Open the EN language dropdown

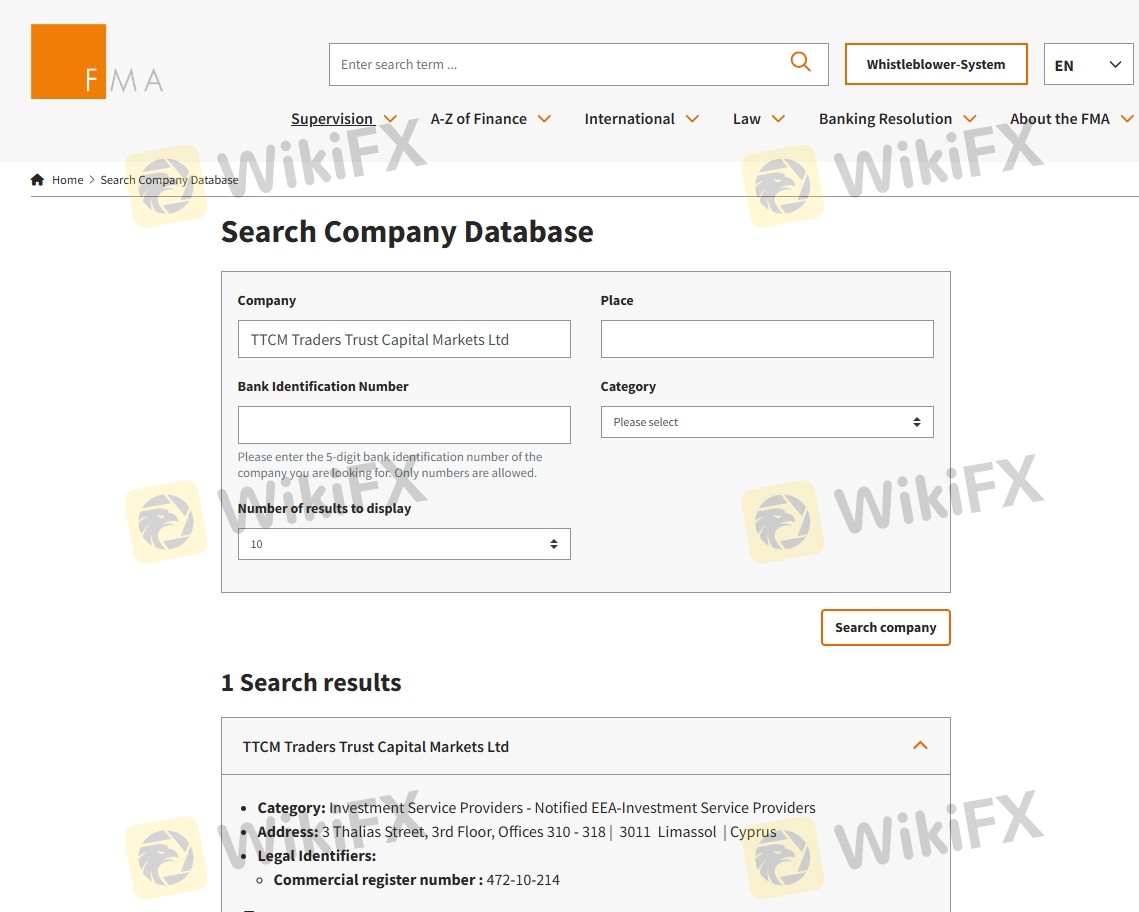(x=1088, y=65)
